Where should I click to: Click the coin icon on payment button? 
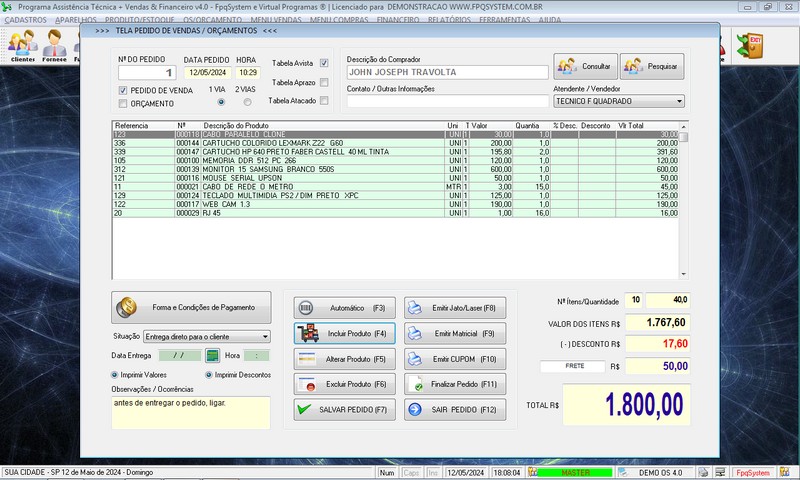pyautogui.click(x=126, y=308)
